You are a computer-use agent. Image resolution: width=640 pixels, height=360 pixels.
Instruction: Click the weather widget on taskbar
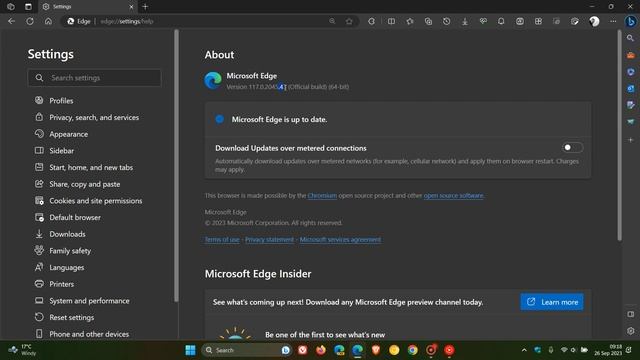tap(23, 350)
